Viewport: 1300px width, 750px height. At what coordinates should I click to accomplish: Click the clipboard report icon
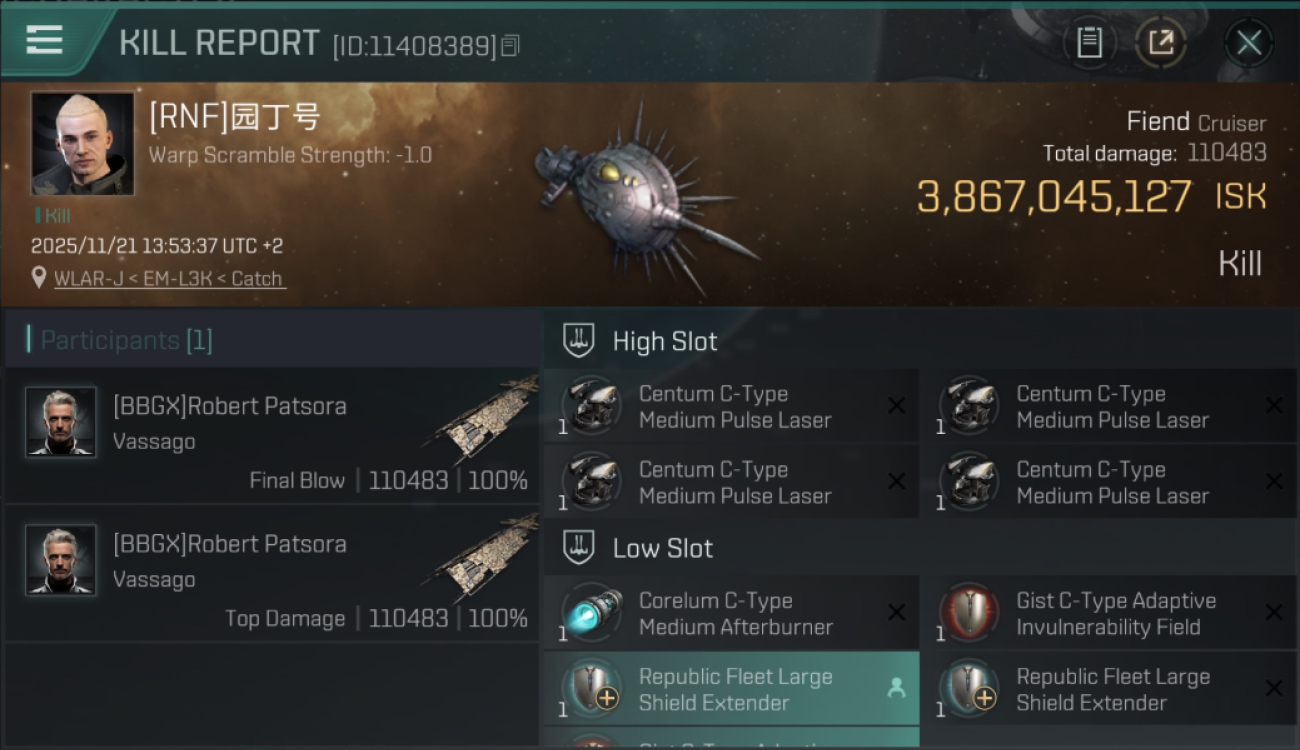(x=1089, y=42)
